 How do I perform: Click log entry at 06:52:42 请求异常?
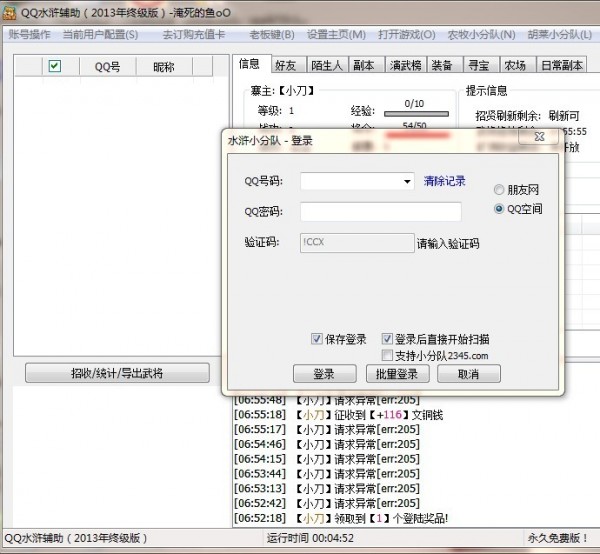pos(327,503)
